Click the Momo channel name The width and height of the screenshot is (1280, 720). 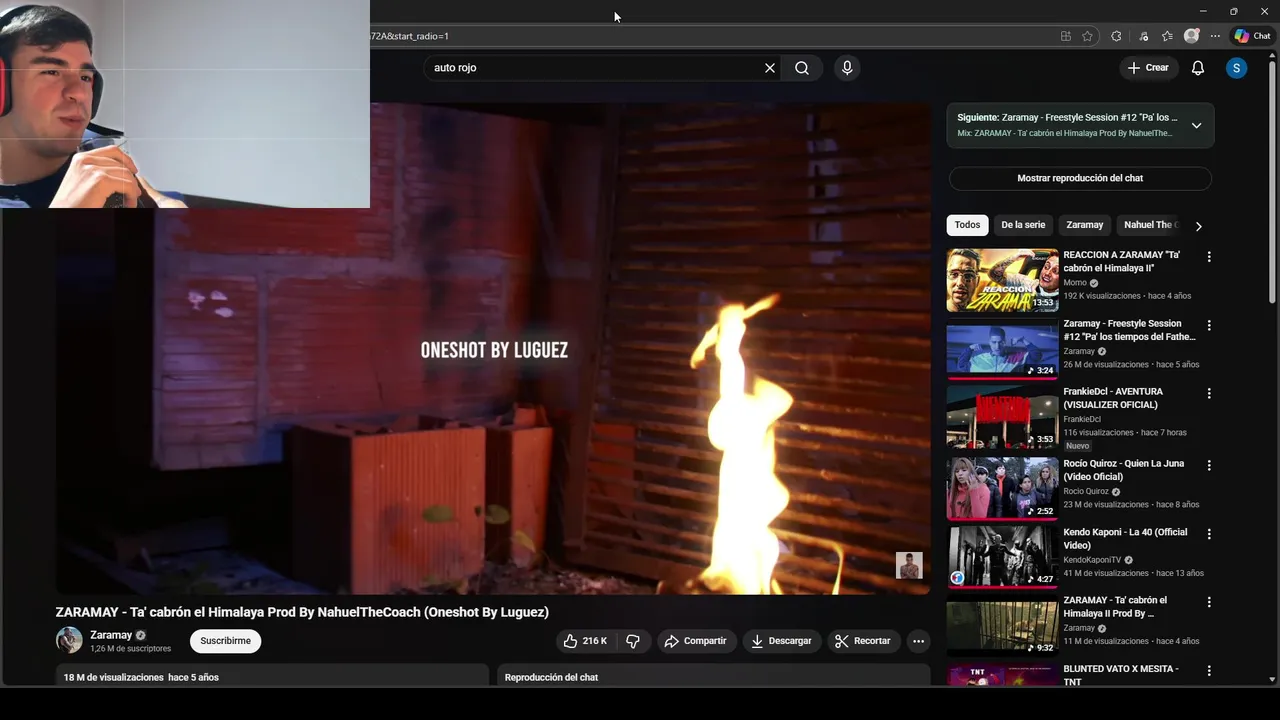(x=1075, y=283)
